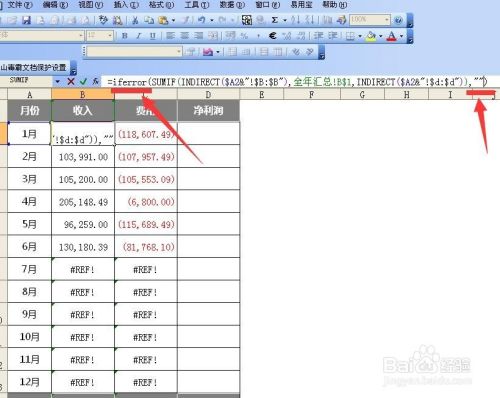Click the Name Box showing SUMIF

26,81
